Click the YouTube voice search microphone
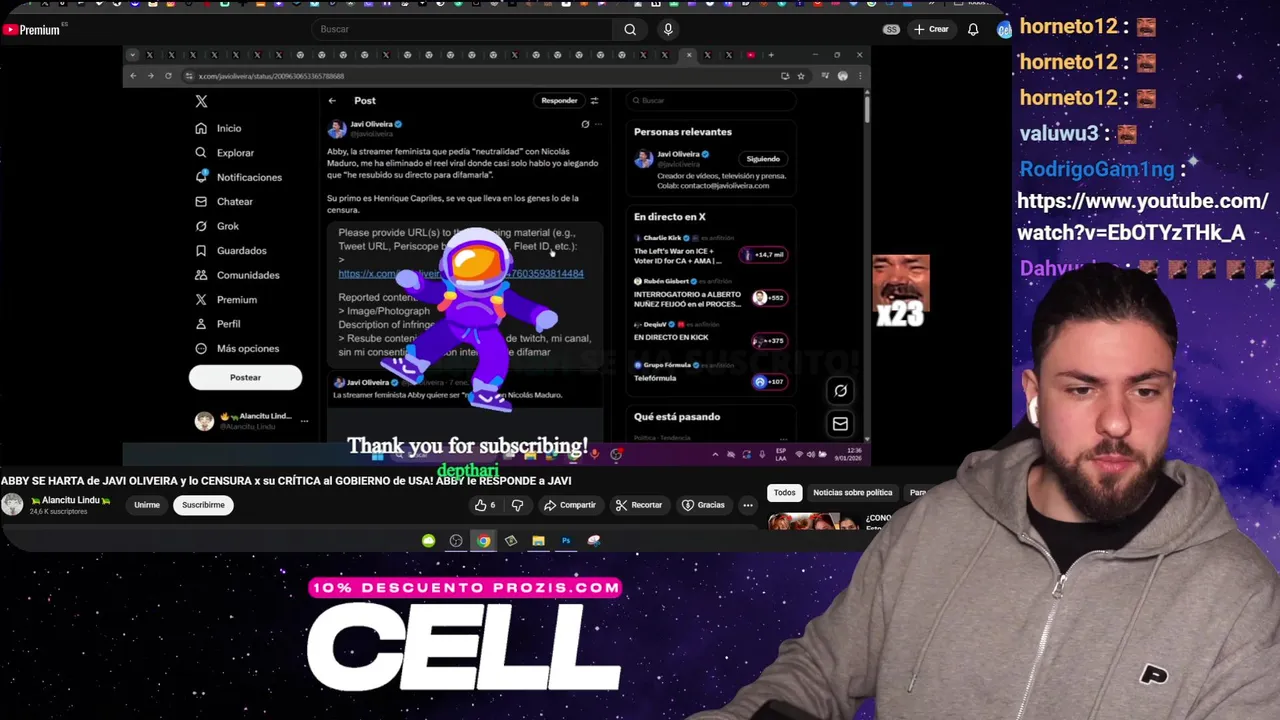The height and width of the screenshot is (720, 1280). pos(668,30)
